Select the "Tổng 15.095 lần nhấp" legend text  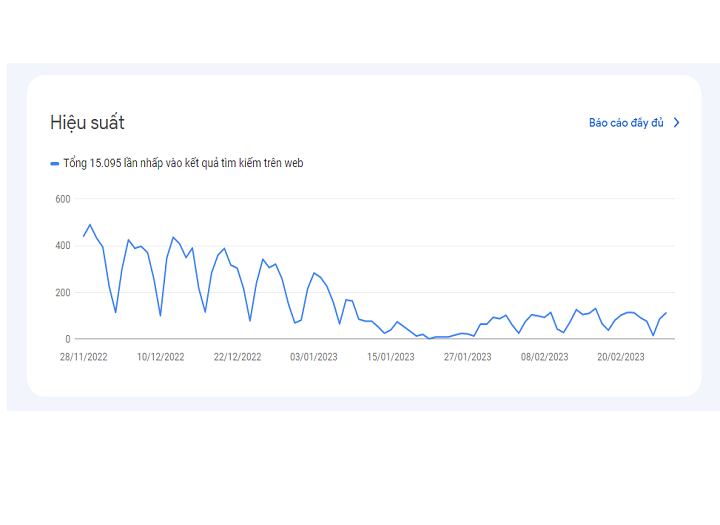click(182, 163)
